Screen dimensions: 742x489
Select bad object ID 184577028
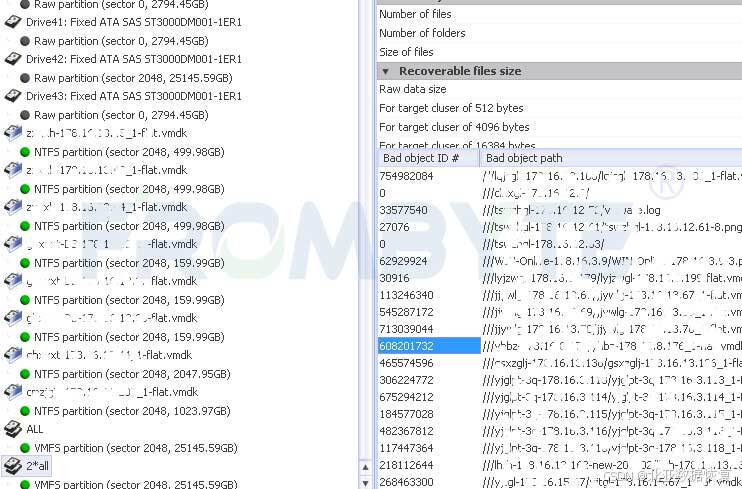[x=406, y=414]
